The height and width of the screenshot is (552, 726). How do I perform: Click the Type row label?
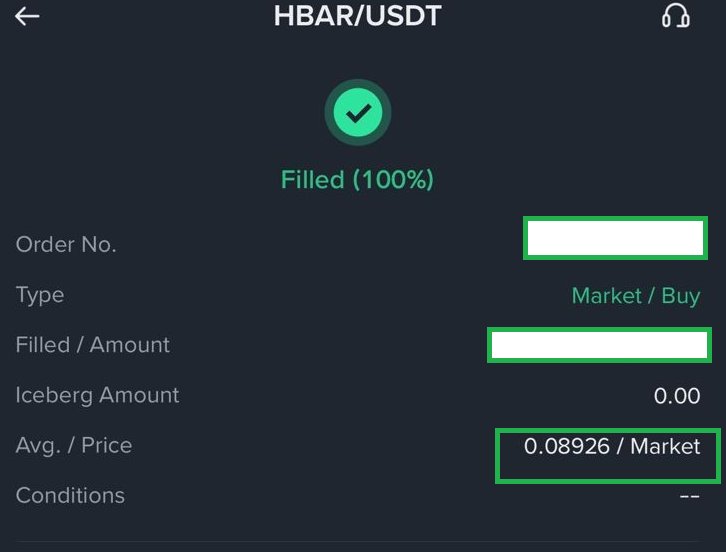coord(40,295)
